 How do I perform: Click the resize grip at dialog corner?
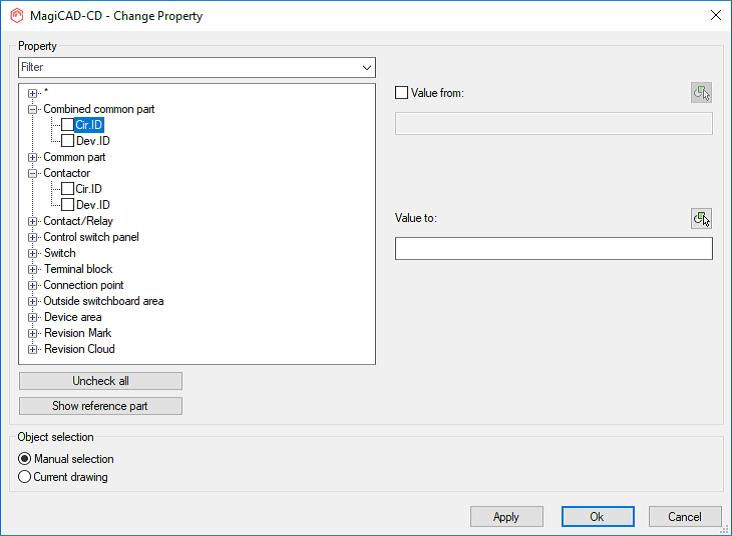pos(725,529)
